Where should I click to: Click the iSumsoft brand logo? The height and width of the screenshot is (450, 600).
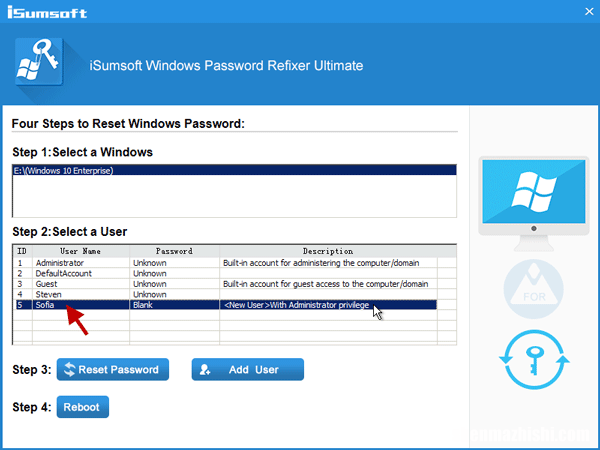[47, 13]
